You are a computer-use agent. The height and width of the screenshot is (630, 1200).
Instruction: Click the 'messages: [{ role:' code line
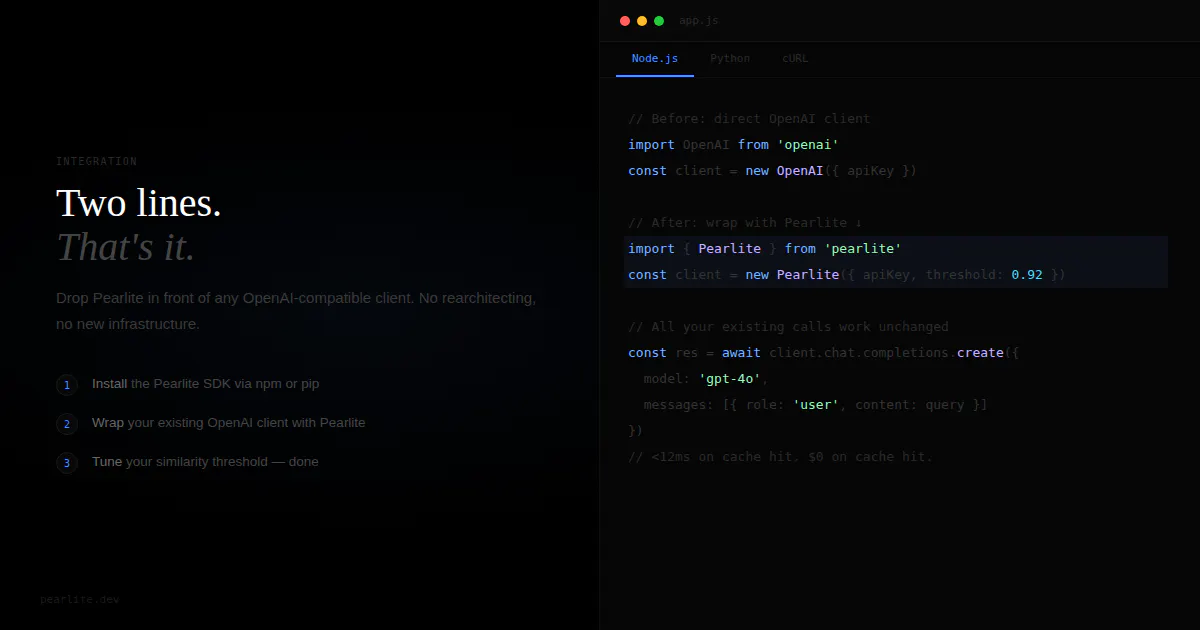coord(815,404)
